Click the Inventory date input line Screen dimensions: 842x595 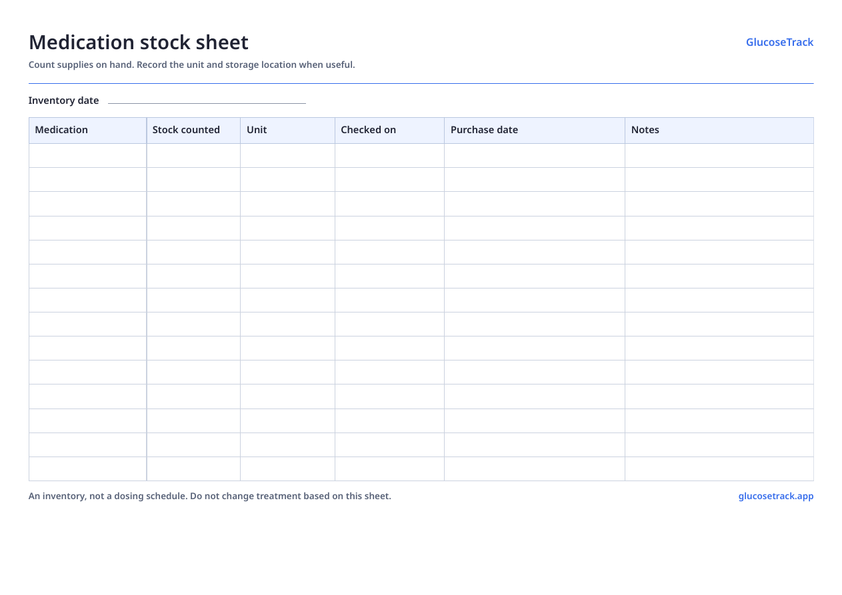[x=207, y=100]
